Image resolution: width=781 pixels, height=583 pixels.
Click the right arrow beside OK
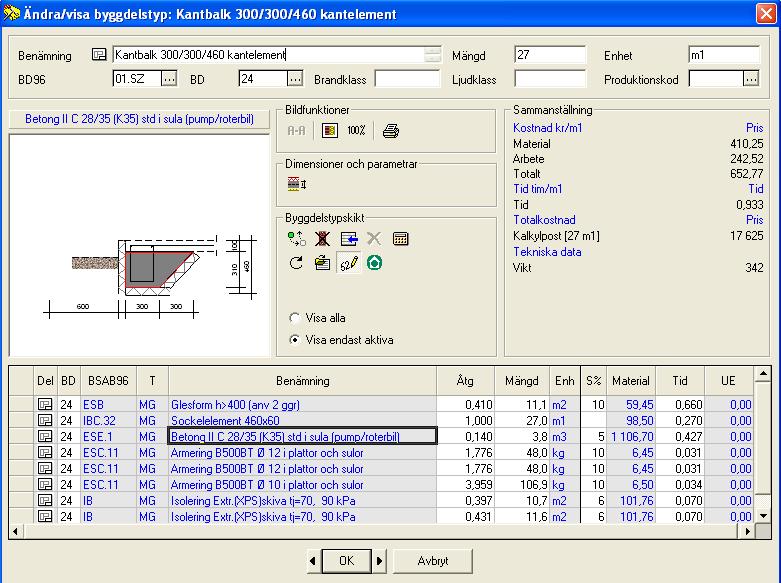[x=380, y=561]
